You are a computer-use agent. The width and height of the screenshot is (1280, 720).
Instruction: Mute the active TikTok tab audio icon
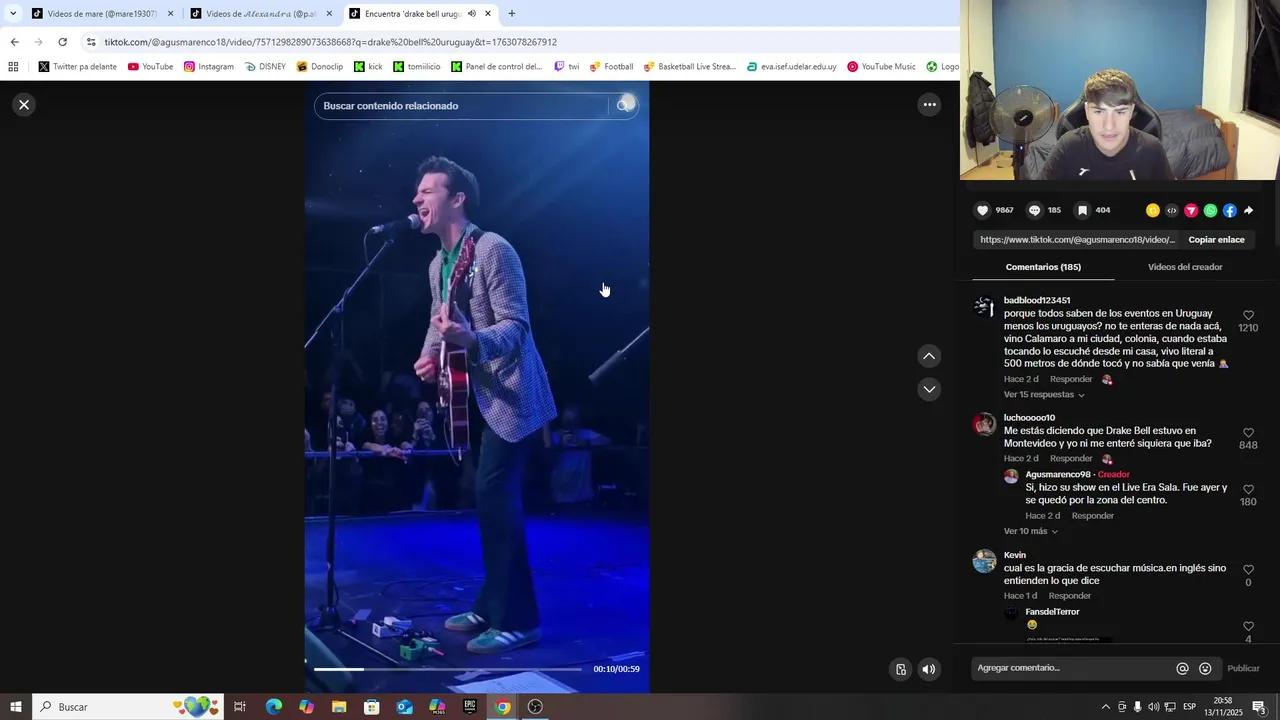pyautogui.click(x=472, y=14)
